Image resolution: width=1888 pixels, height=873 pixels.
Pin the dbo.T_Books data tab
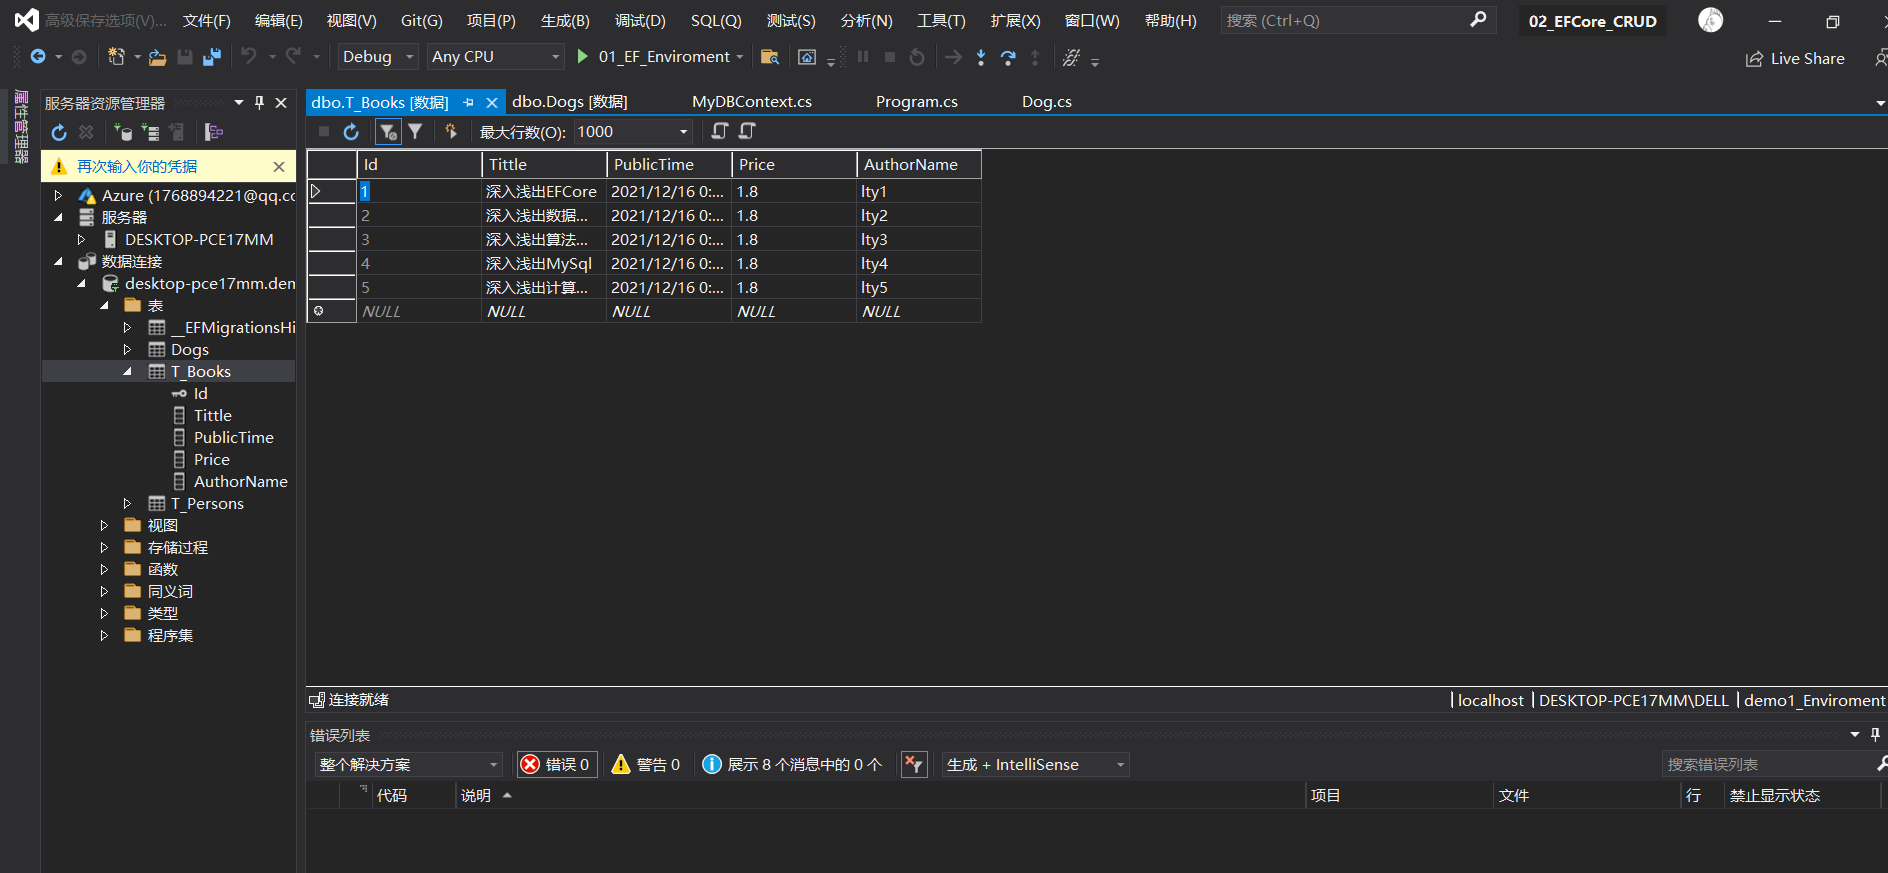468,102
